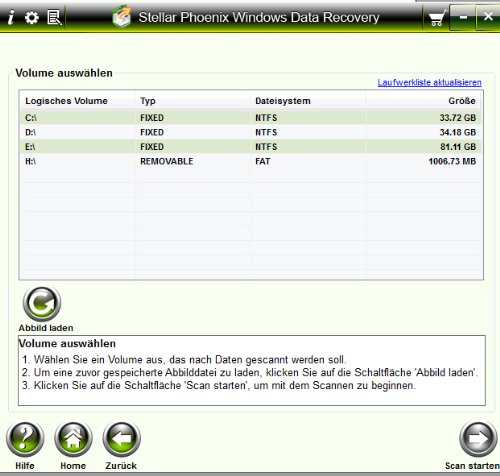500x476 pixels.
Task: Close the Stellar Phoenix window
Action: [x=488, y=16]
